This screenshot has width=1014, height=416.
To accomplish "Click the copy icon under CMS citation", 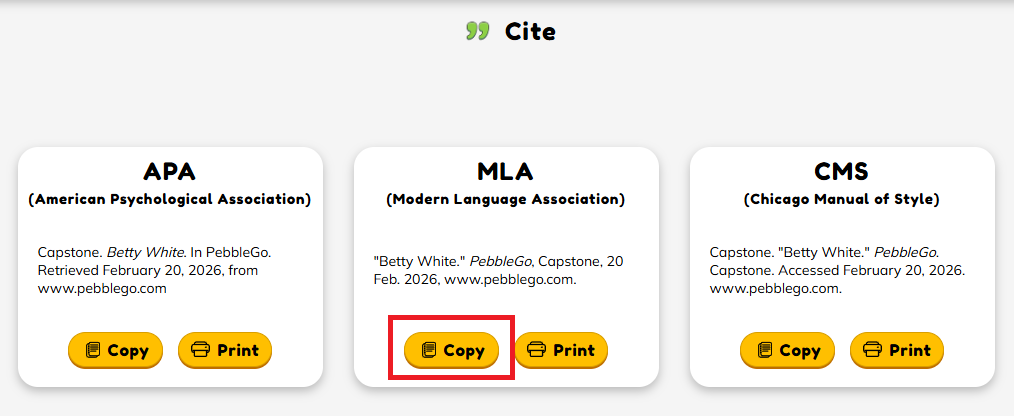I will tap(765, 350).
